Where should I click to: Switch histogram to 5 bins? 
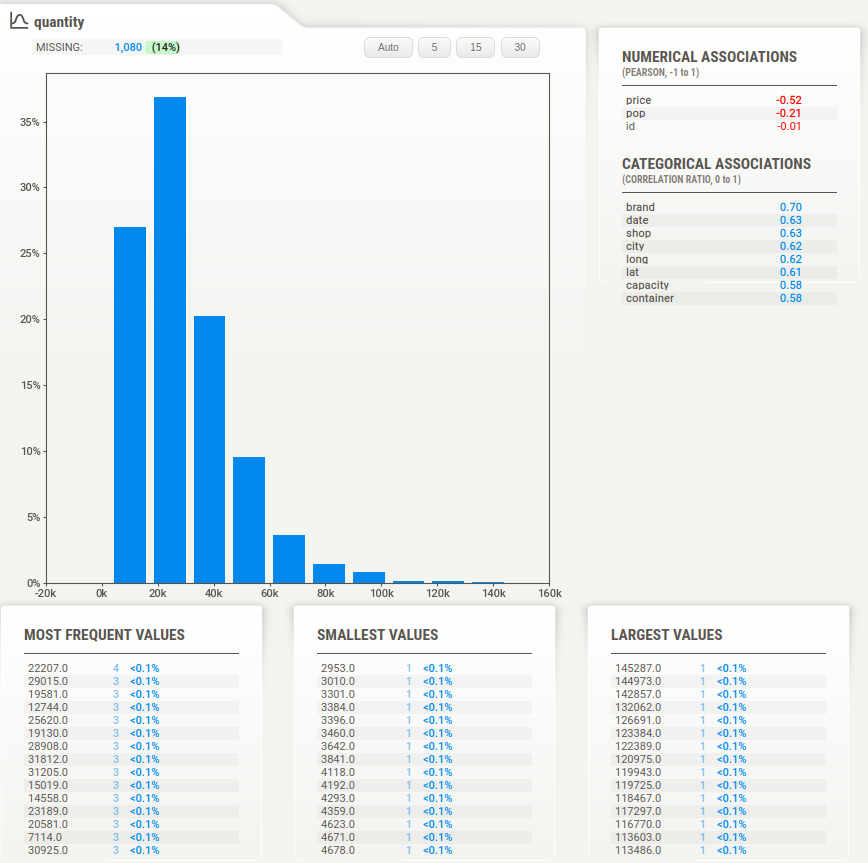click(434, 47)
